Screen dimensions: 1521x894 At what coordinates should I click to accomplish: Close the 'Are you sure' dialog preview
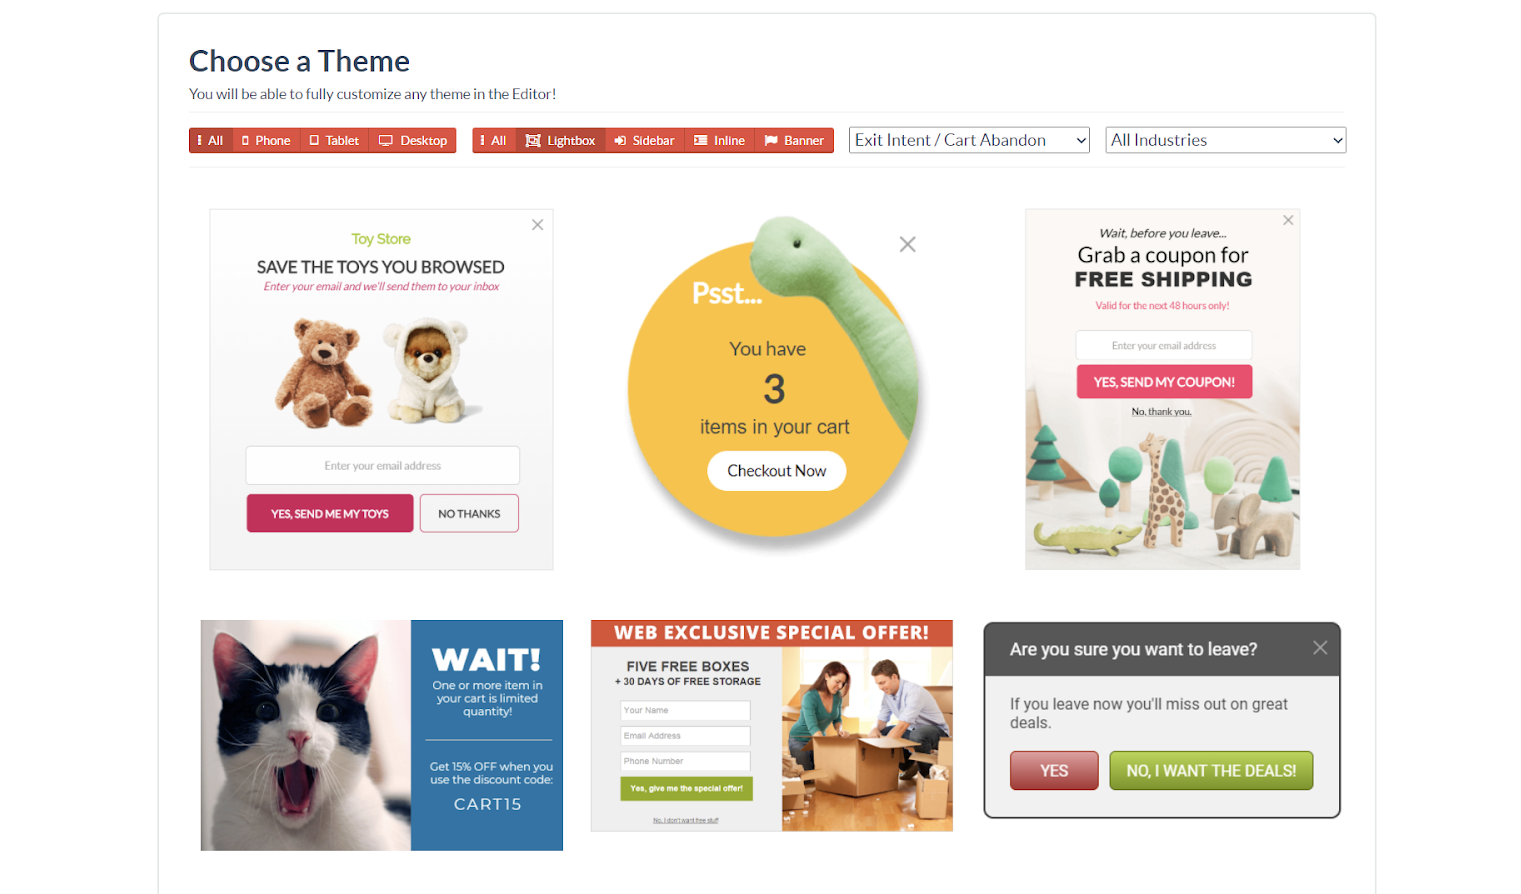[x=1320, y=648]
